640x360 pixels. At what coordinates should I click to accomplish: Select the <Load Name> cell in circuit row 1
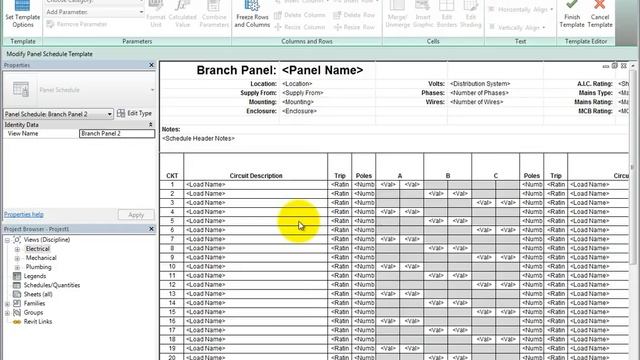(256, 185)
